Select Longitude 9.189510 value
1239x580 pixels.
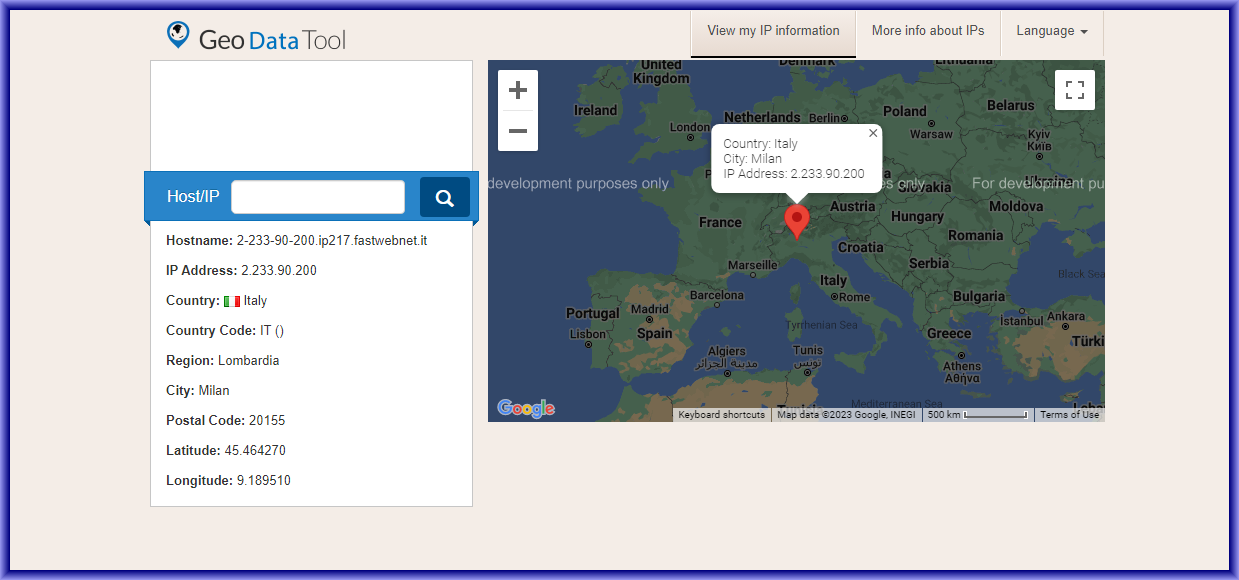pyautogui.click(x=264, y=481)
